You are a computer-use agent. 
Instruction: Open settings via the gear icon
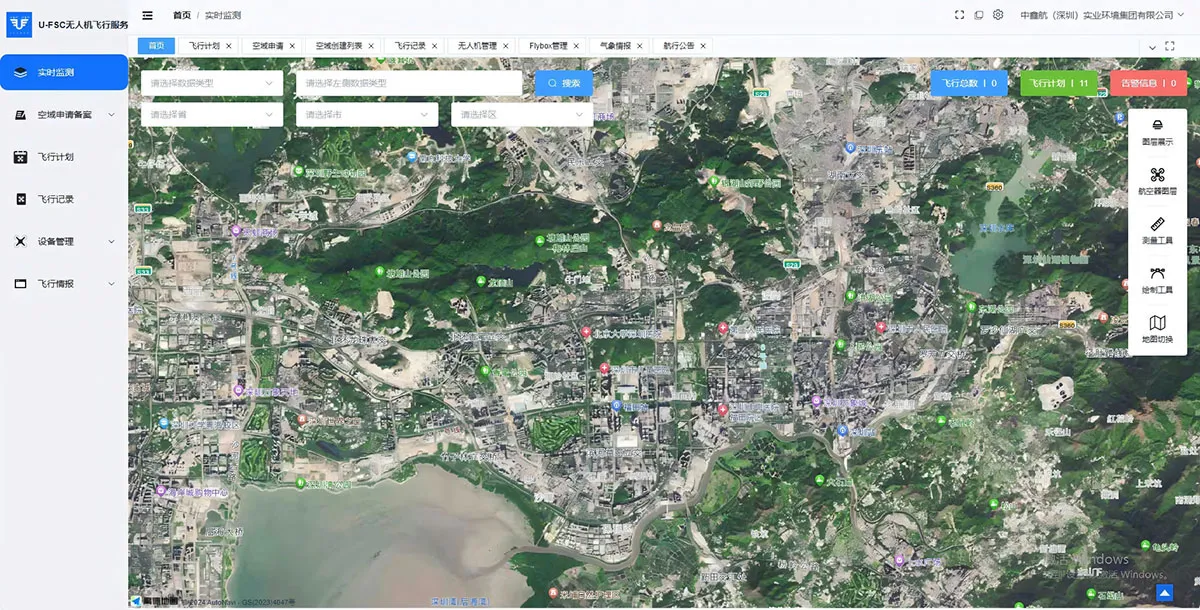coord(998,15)
